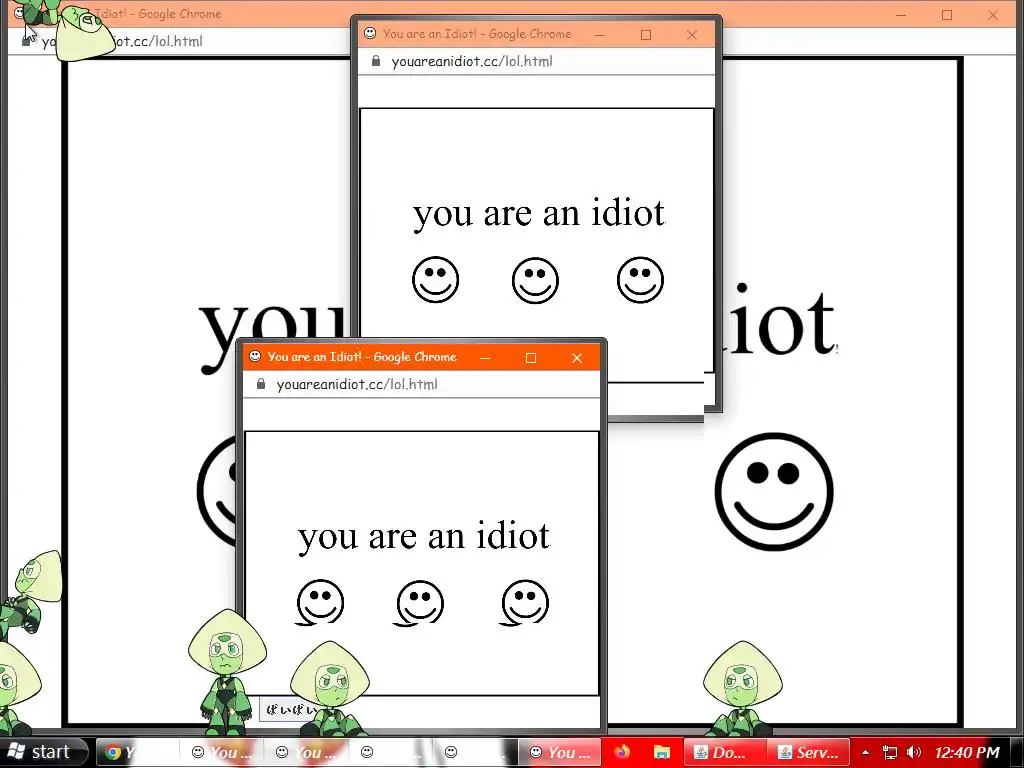Screen dimensions: 1024x768
Task: Minimize the lower 'You are an Idiot!' popup window
Action: pos(485,358)
